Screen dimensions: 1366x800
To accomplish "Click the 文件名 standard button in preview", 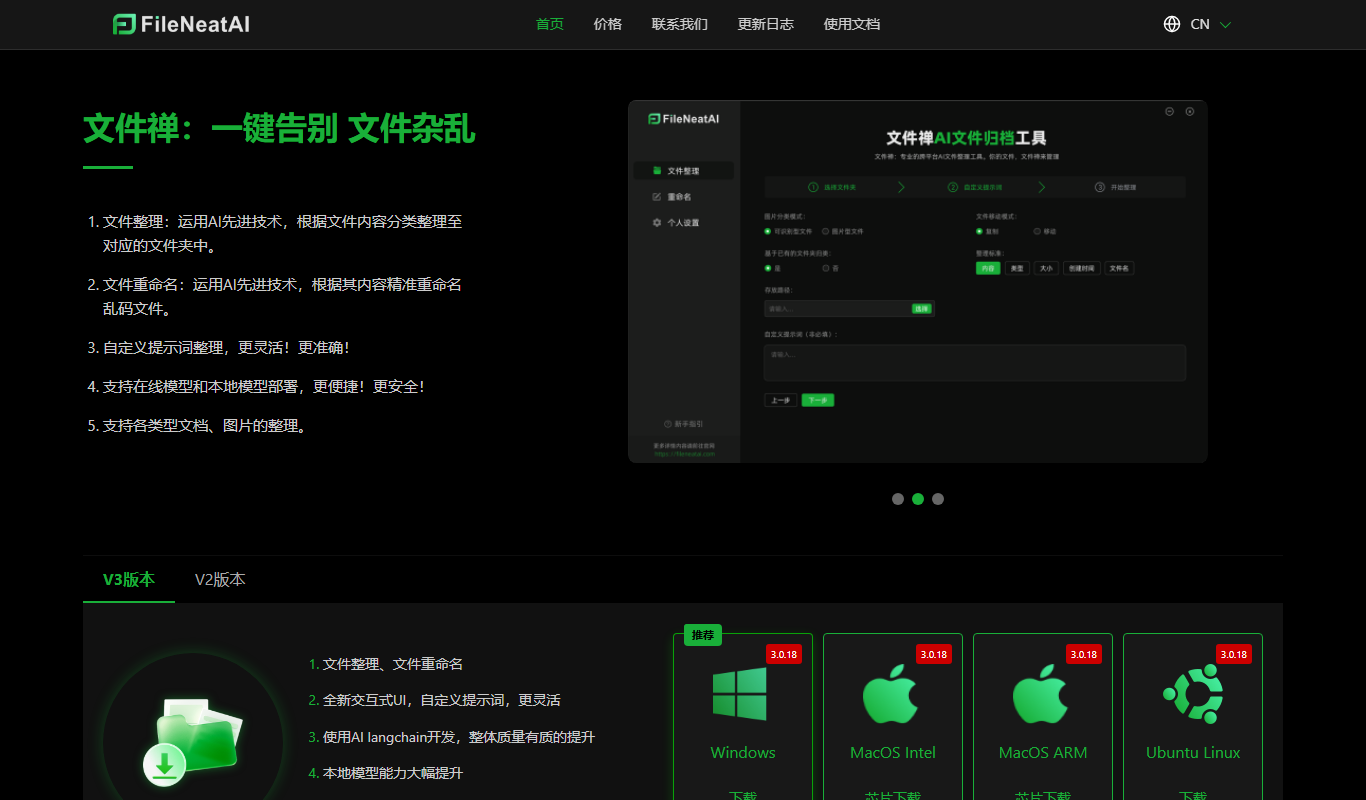I will pyautogui.click(x=1119, y=268).
